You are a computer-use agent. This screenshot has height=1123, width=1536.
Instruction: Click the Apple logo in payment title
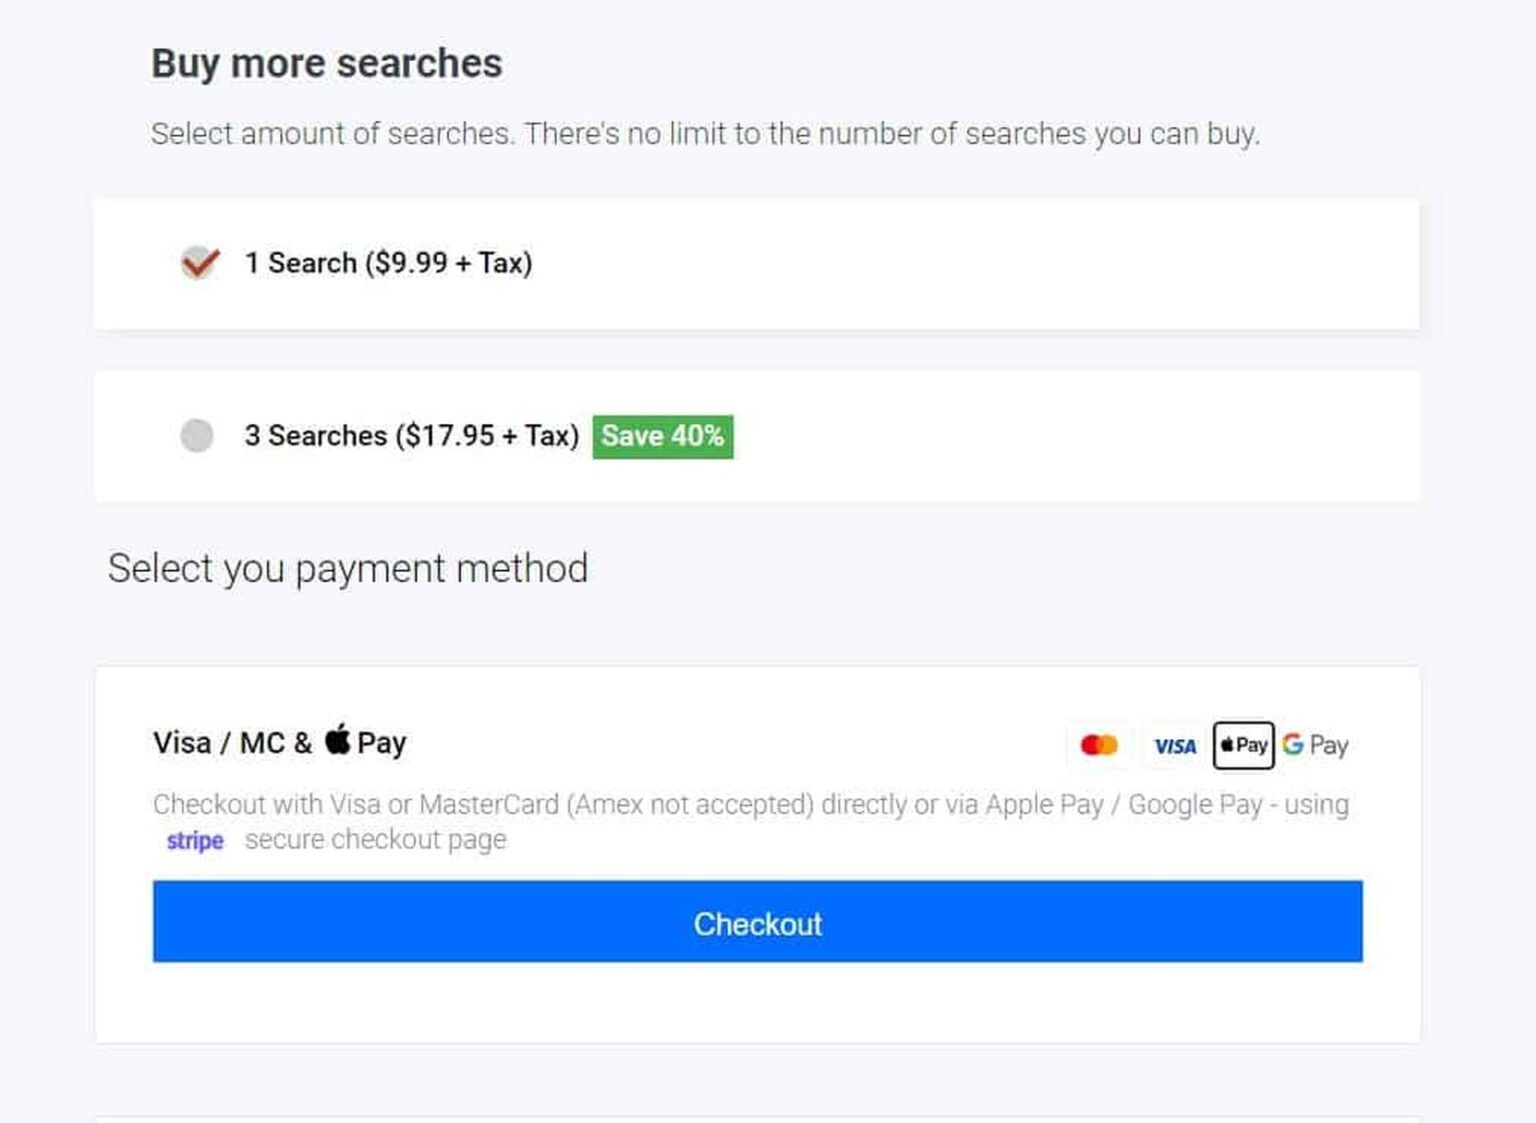pos(338,740)
